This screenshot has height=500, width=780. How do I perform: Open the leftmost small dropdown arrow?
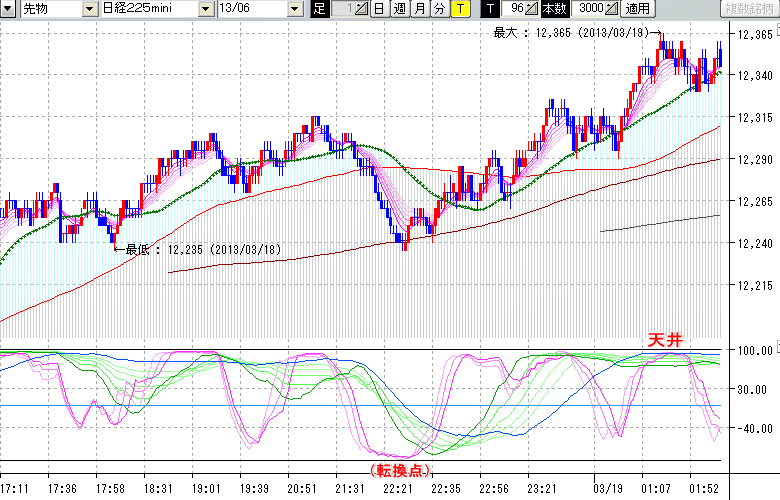(x=9, y=9)
